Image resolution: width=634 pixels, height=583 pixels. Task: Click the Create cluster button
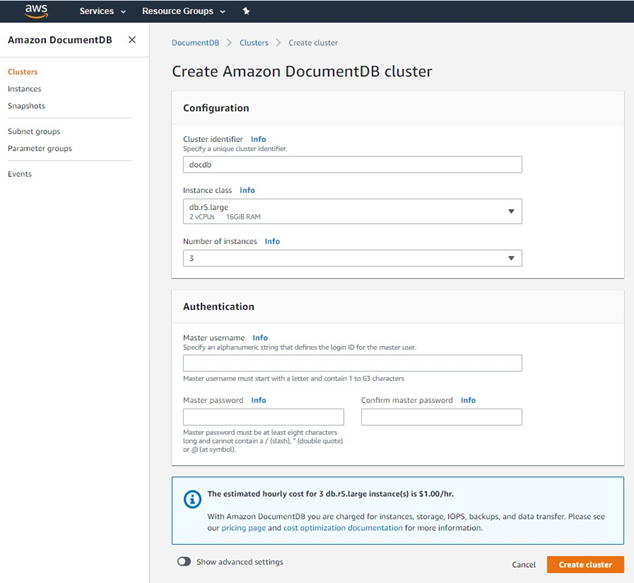[x=585, y=564]
